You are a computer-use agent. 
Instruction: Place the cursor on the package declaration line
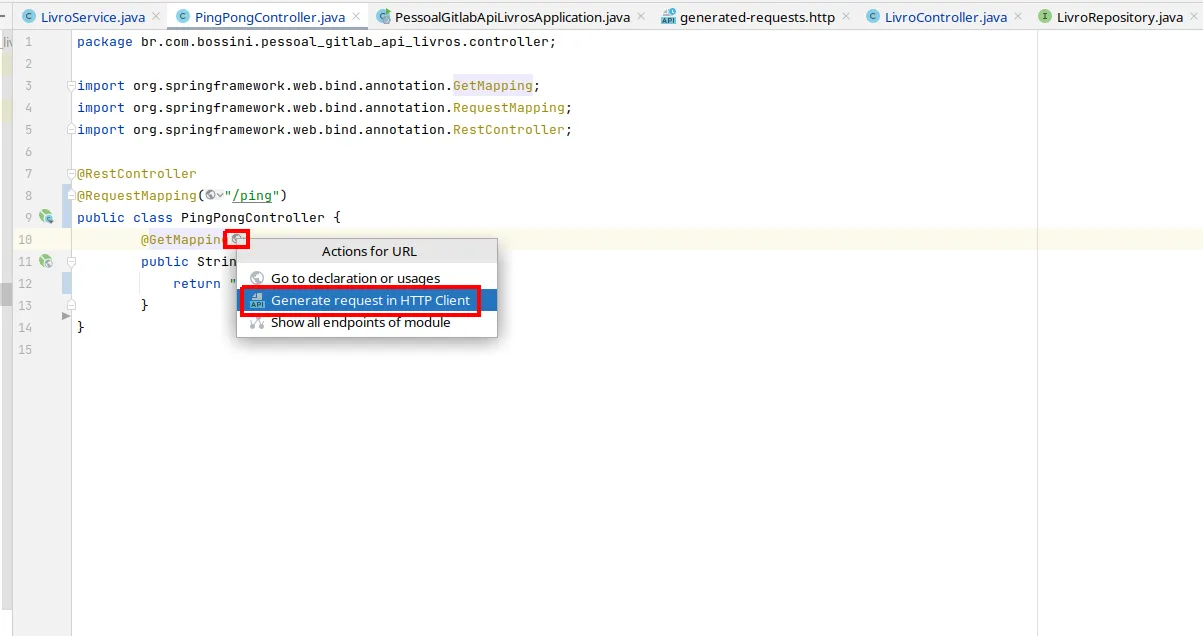(316, 41)
